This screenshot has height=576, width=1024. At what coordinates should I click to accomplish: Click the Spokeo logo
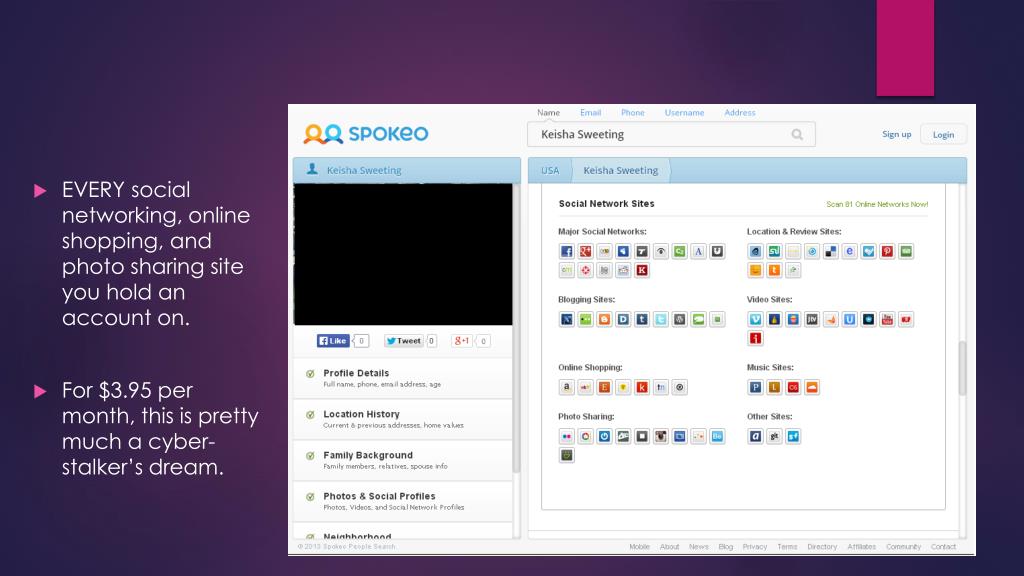(366, 134)
